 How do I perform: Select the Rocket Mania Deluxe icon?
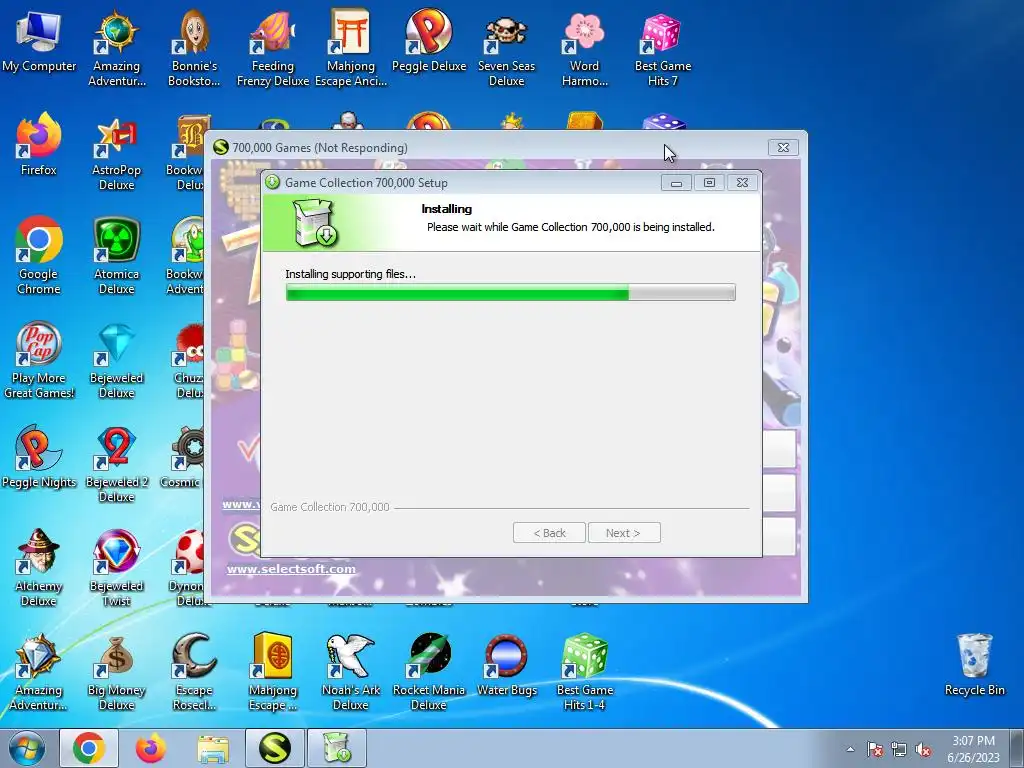(429, 672)
